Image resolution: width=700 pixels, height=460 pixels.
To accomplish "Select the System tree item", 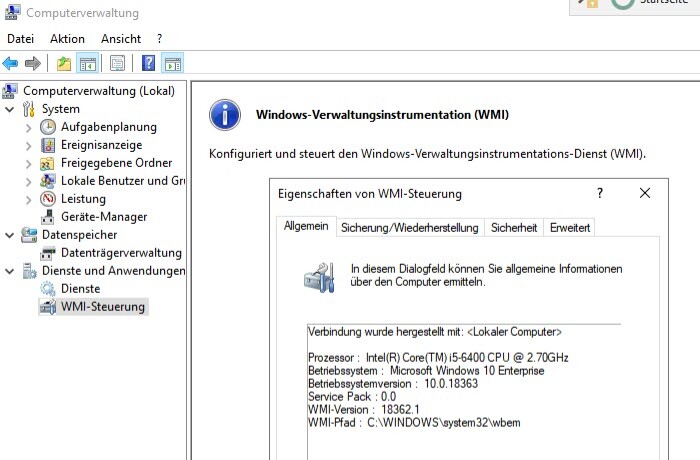I will click(61, 109).
